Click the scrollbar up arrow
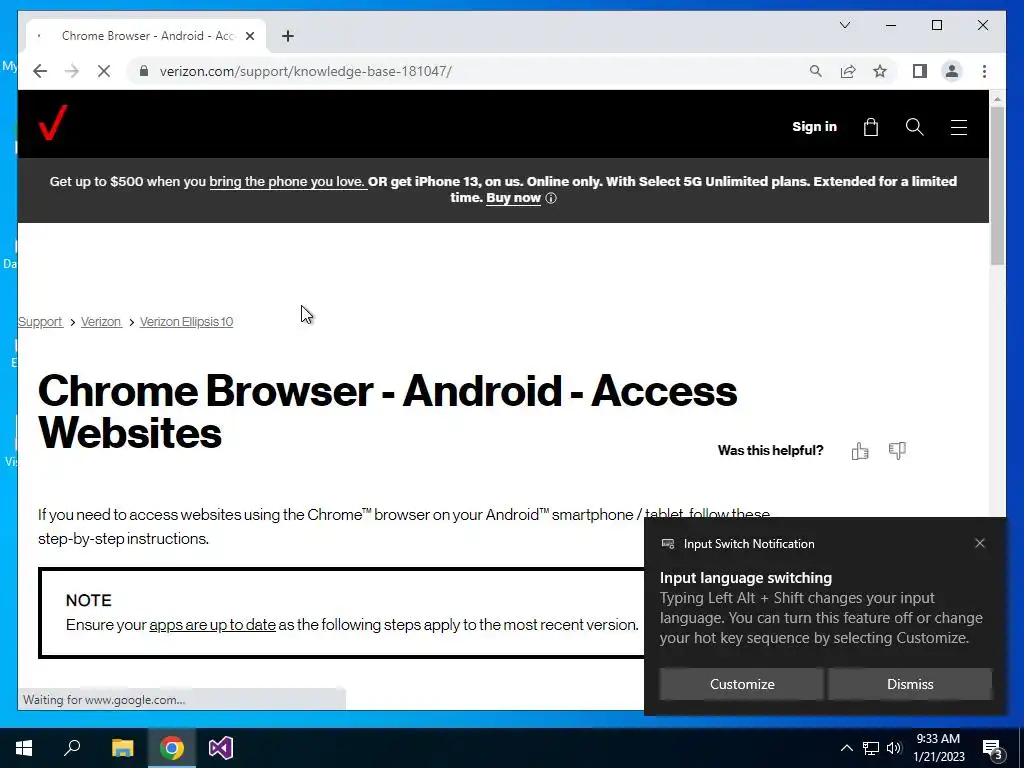Screen dimensions: 1024x768 997,99
